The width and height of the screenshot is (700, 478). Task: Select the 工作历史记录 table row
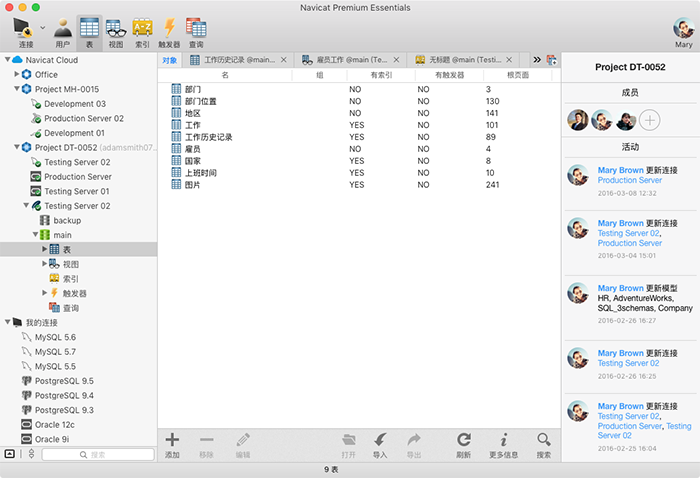tap(359, 137)
